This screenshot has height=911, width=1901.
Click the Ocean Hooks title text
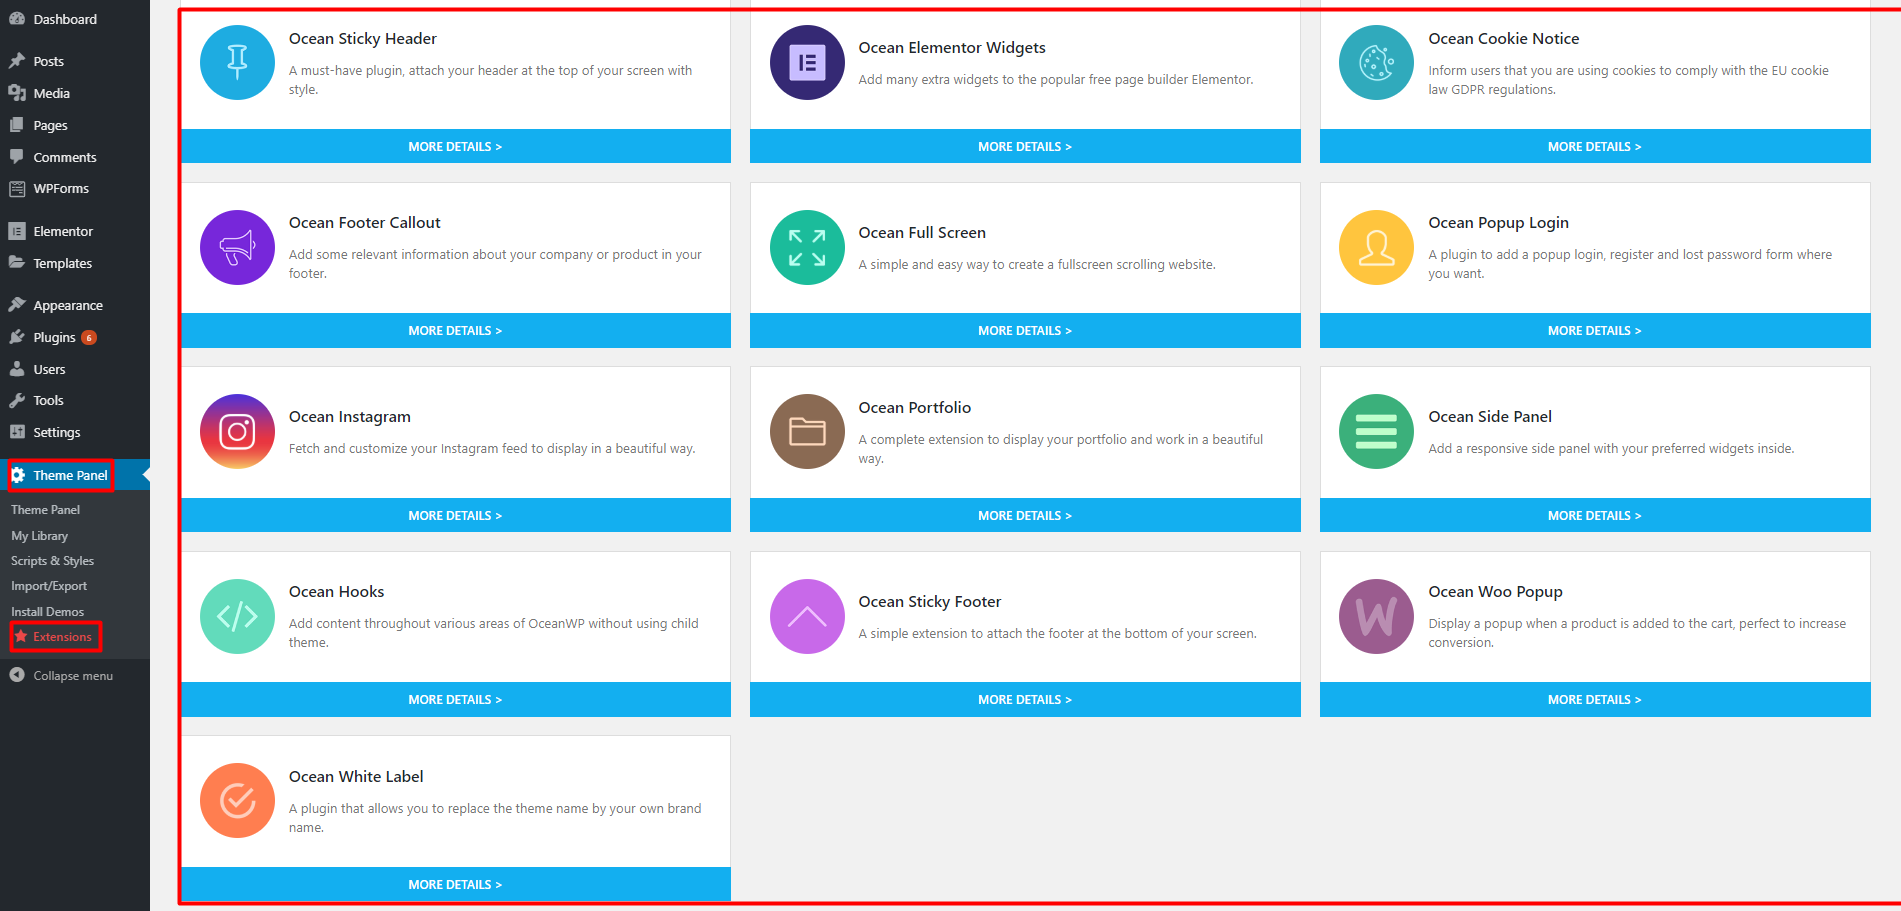click(x=337, y=592)
